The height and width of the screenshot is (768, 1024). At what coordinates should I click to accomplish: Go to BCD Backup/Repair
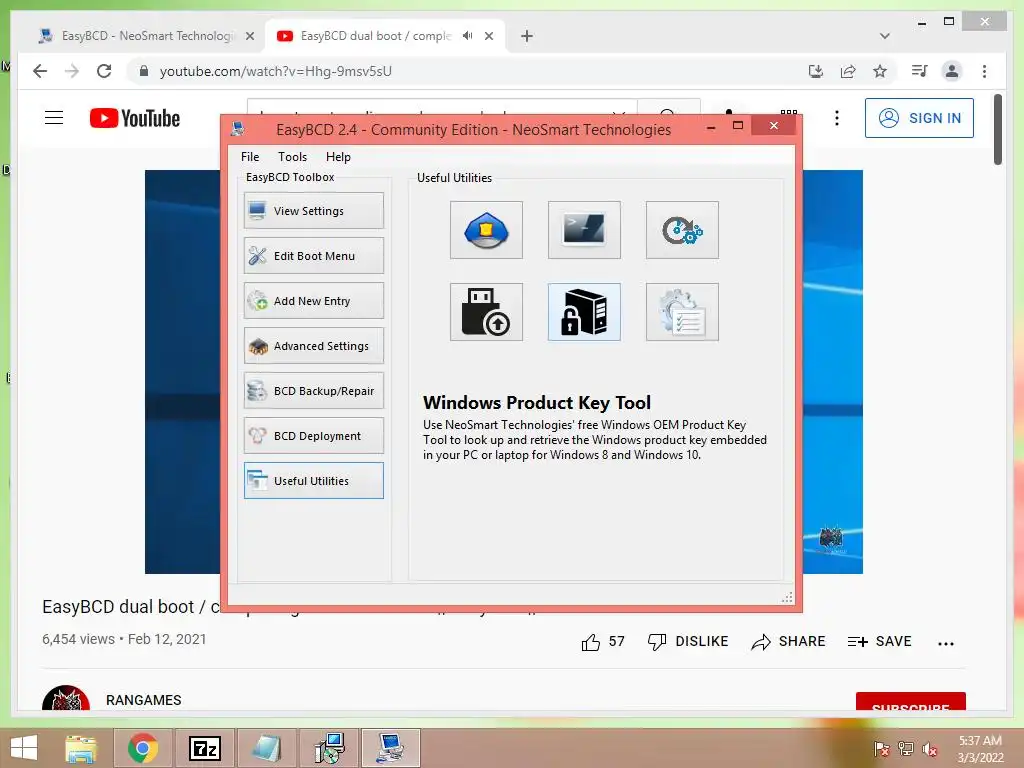click(313, 391)
